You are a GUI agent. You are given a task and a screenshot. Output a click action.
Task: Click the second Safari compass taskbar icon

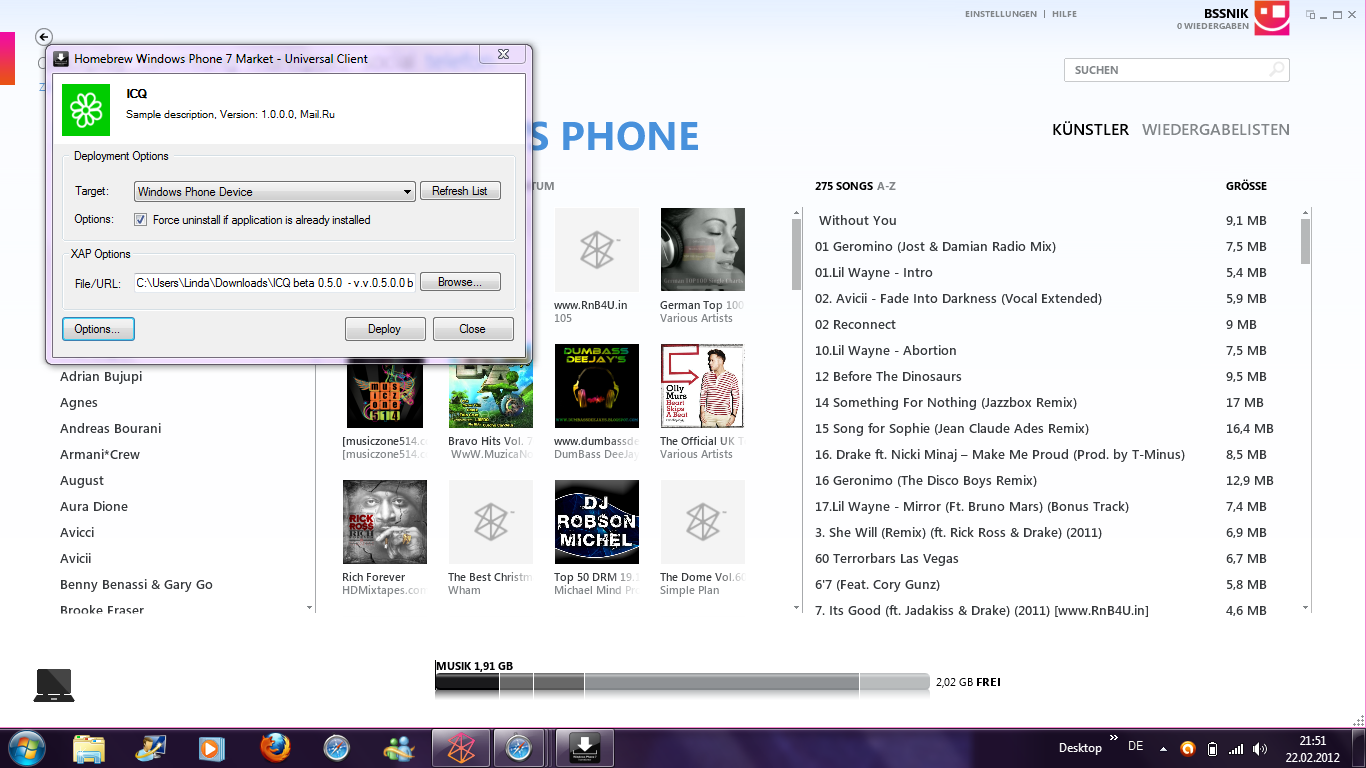[x=519, y=748]
